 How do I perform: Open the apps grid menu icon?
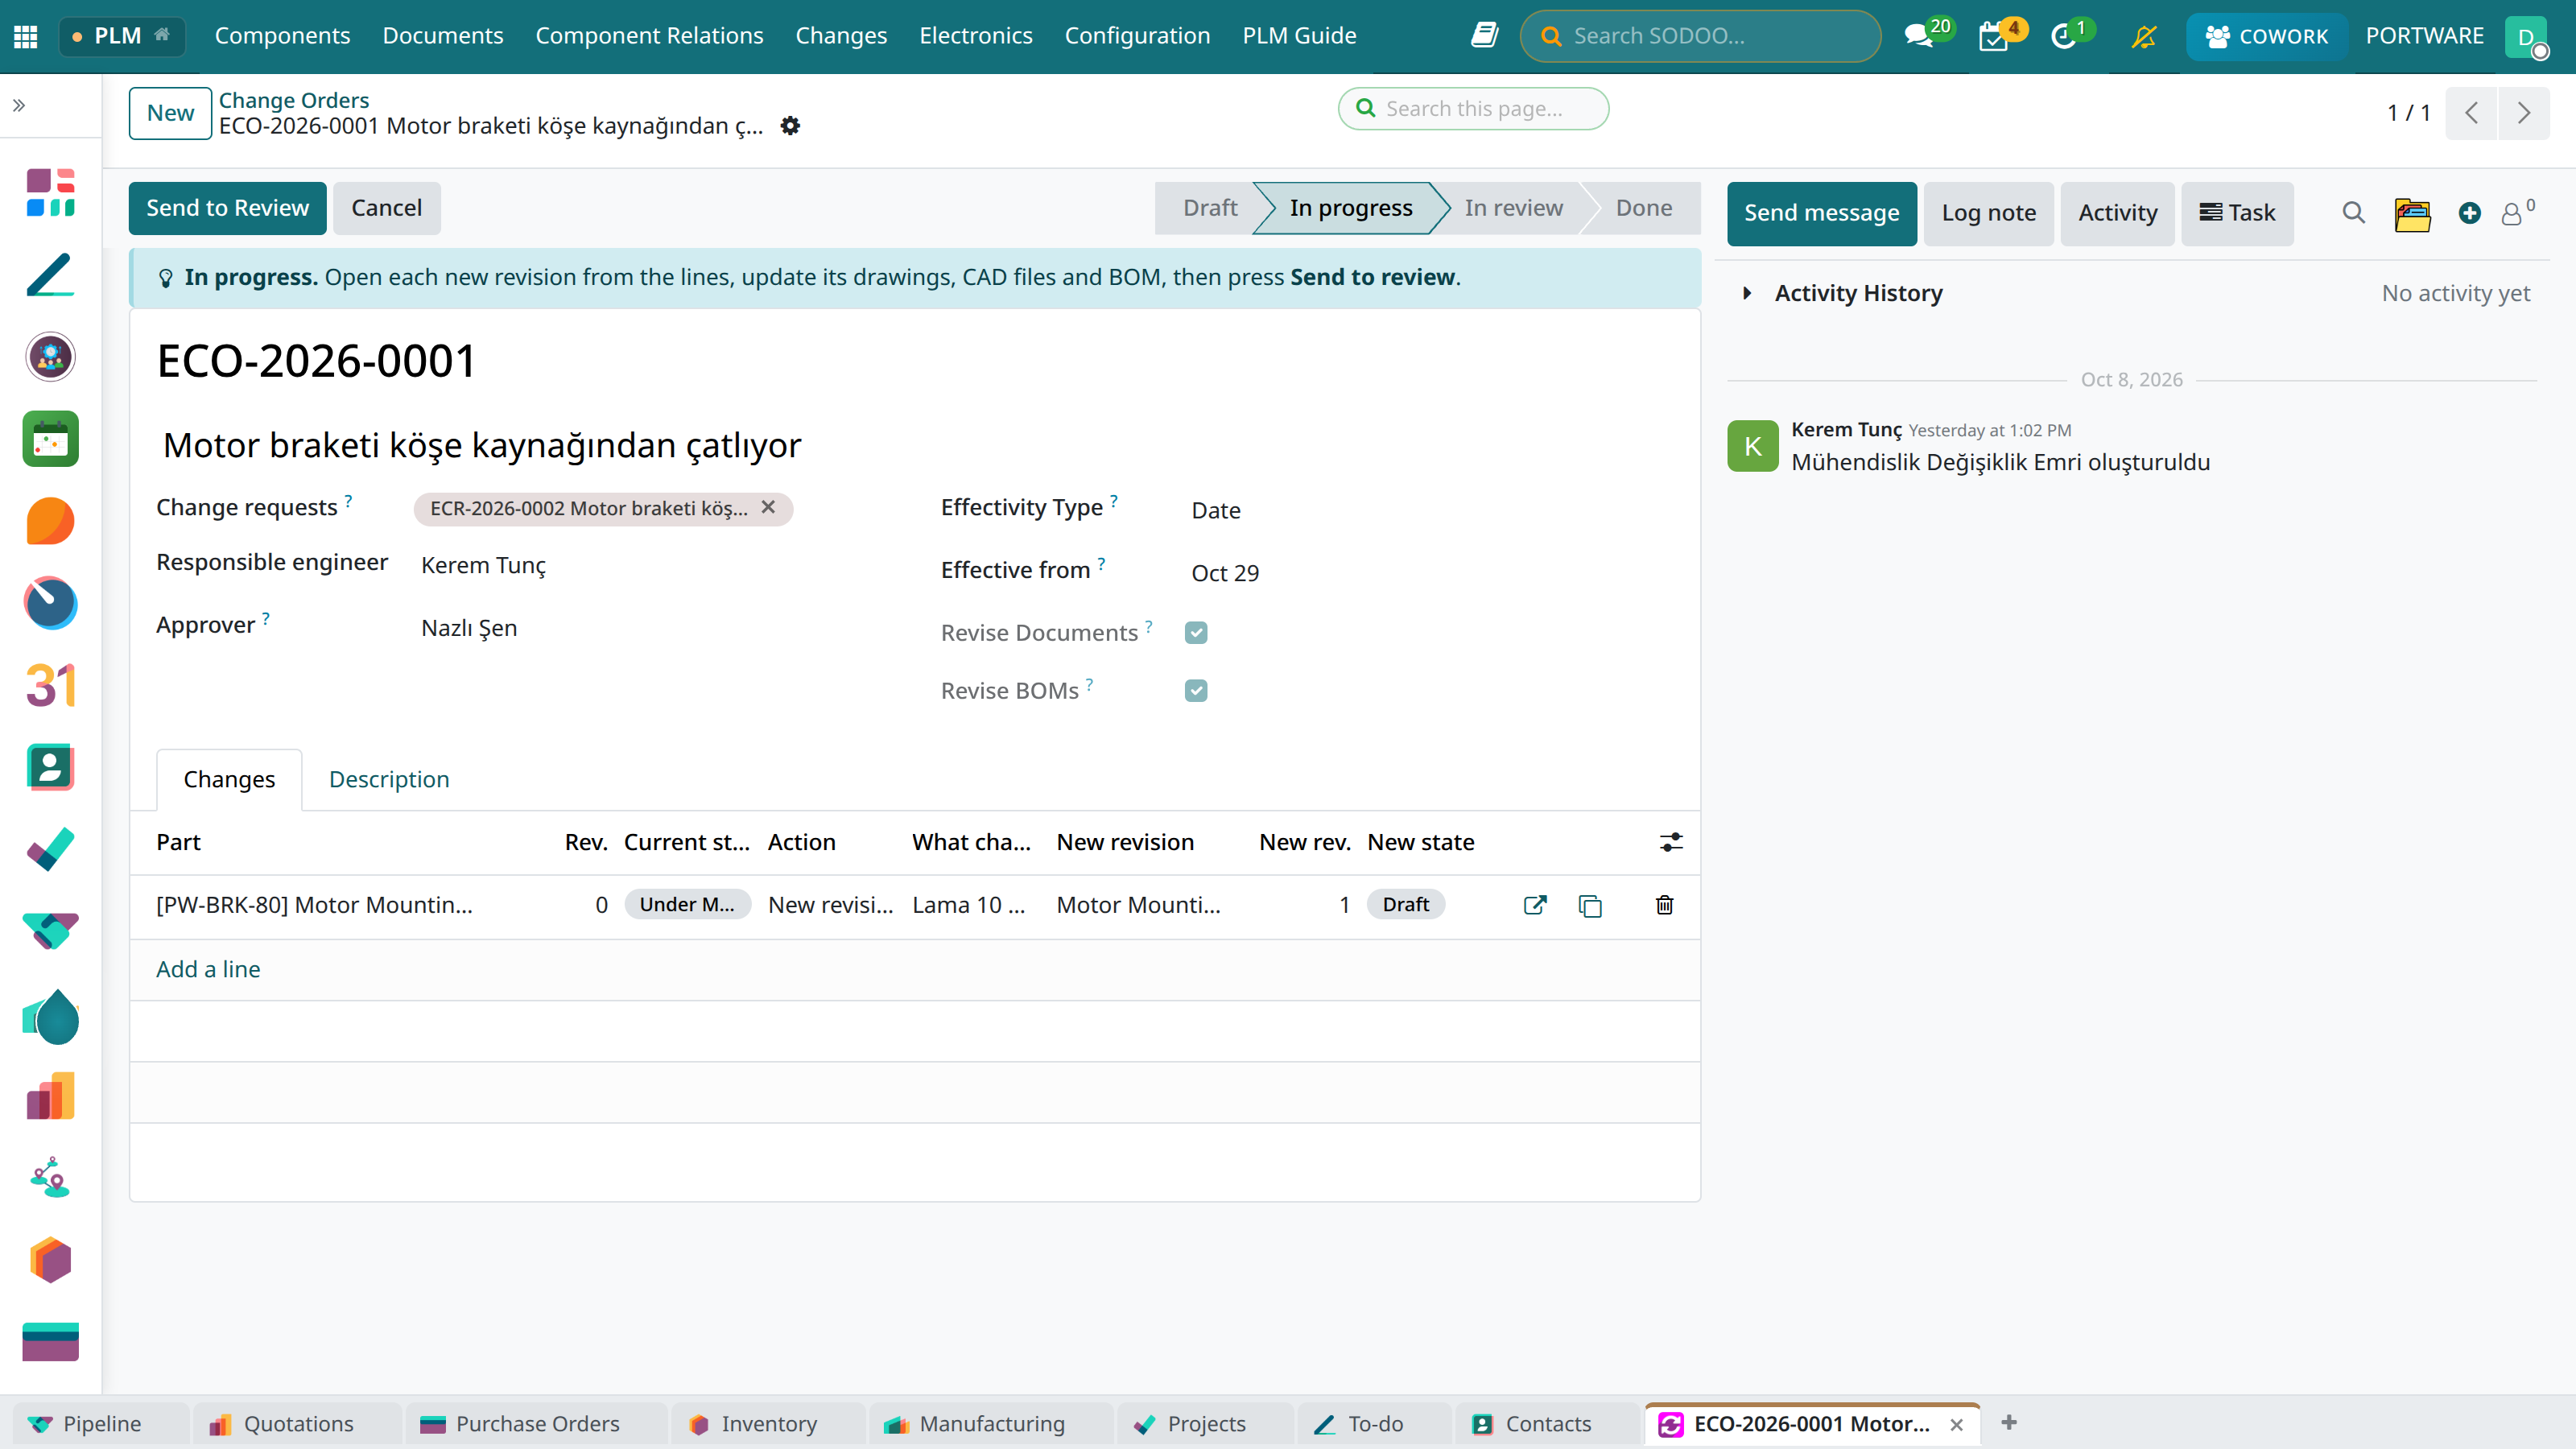[26, 37]
